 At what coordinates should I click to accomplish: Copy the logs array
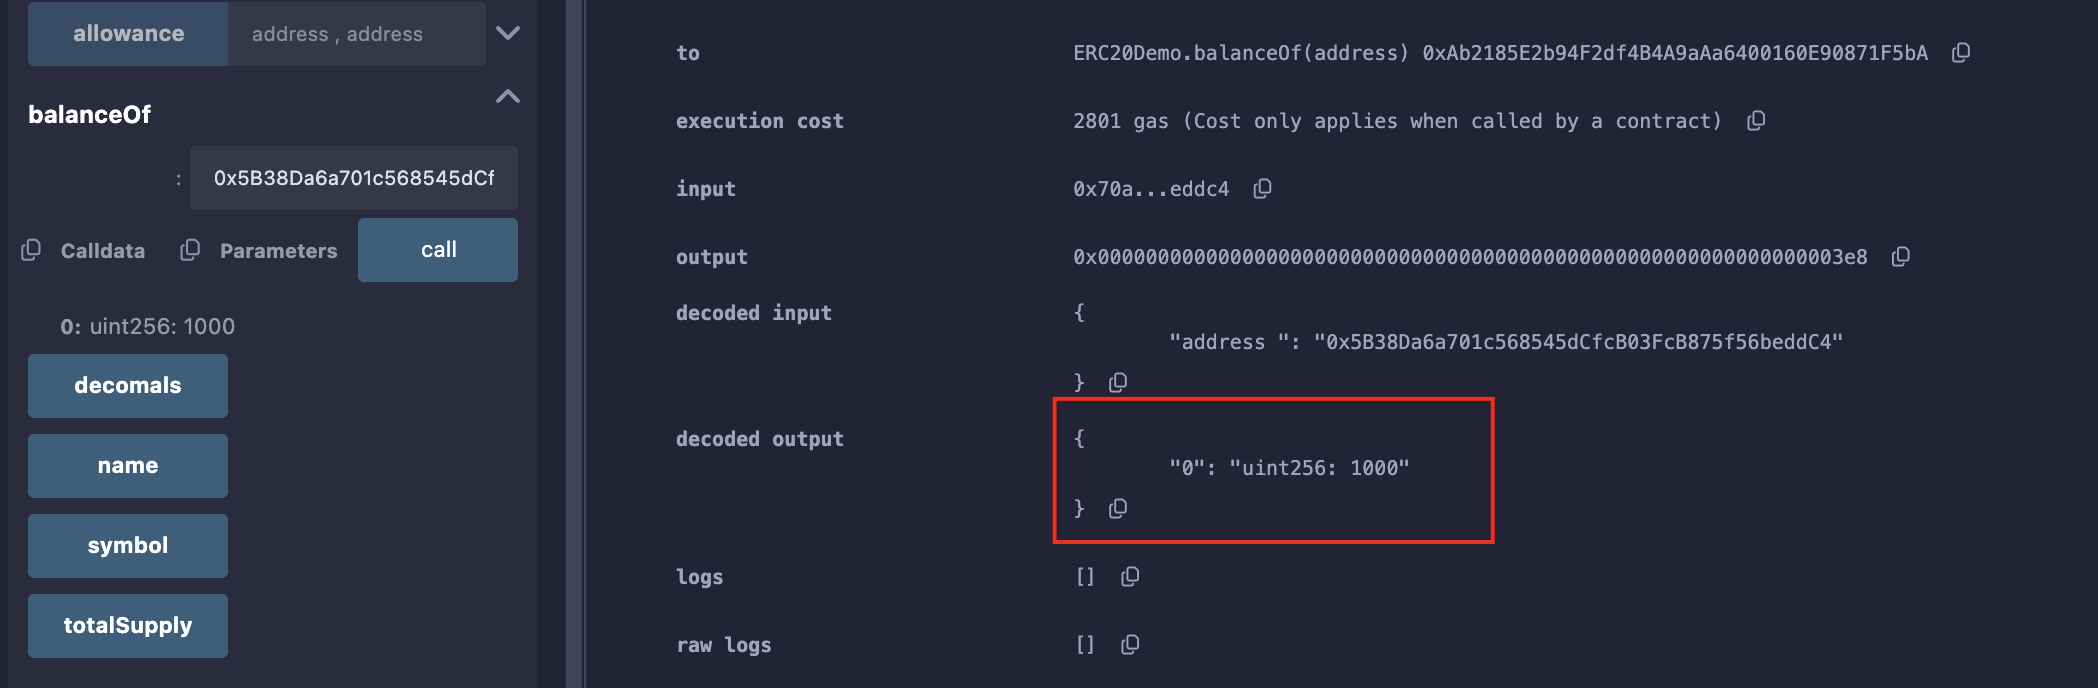pyautogui.click(x=1130, y=577)
